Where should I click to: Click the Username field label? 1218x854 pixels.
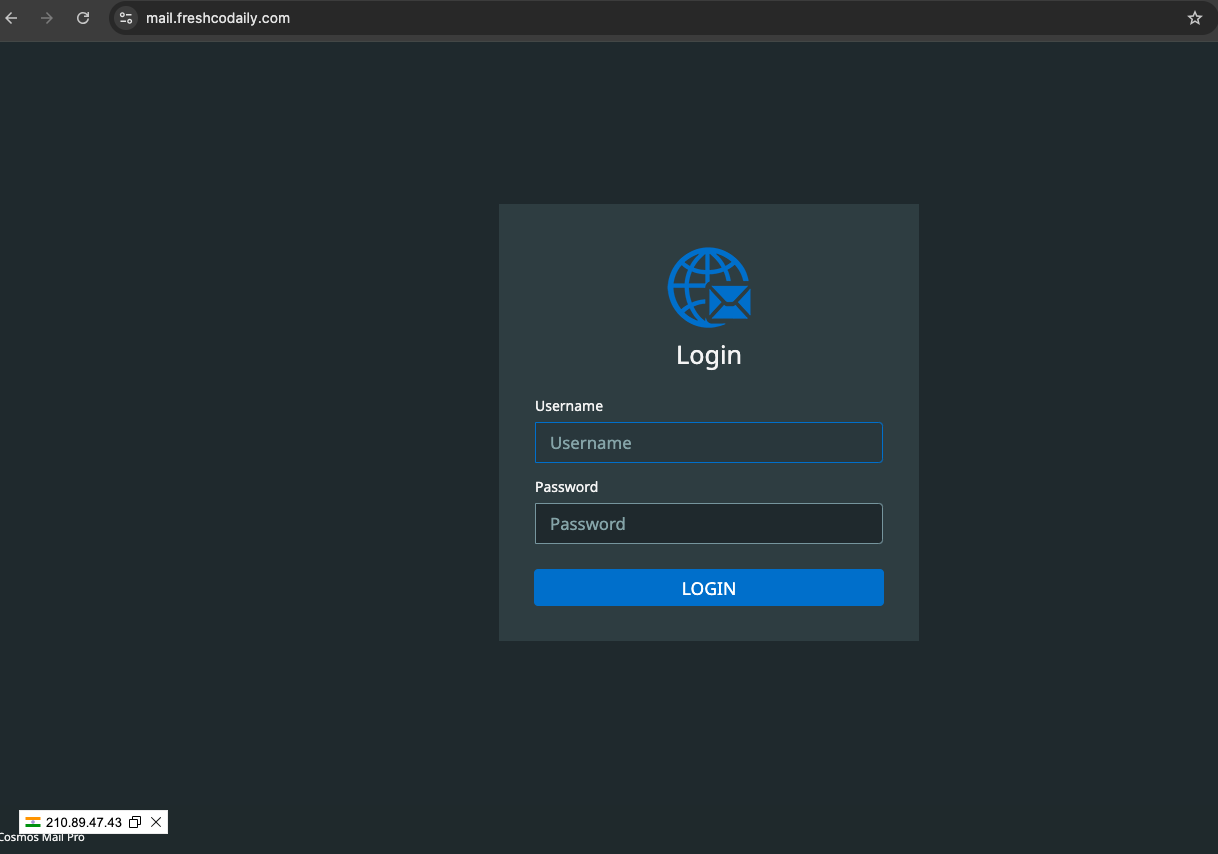pyautogui.click(x=569, y=406)
